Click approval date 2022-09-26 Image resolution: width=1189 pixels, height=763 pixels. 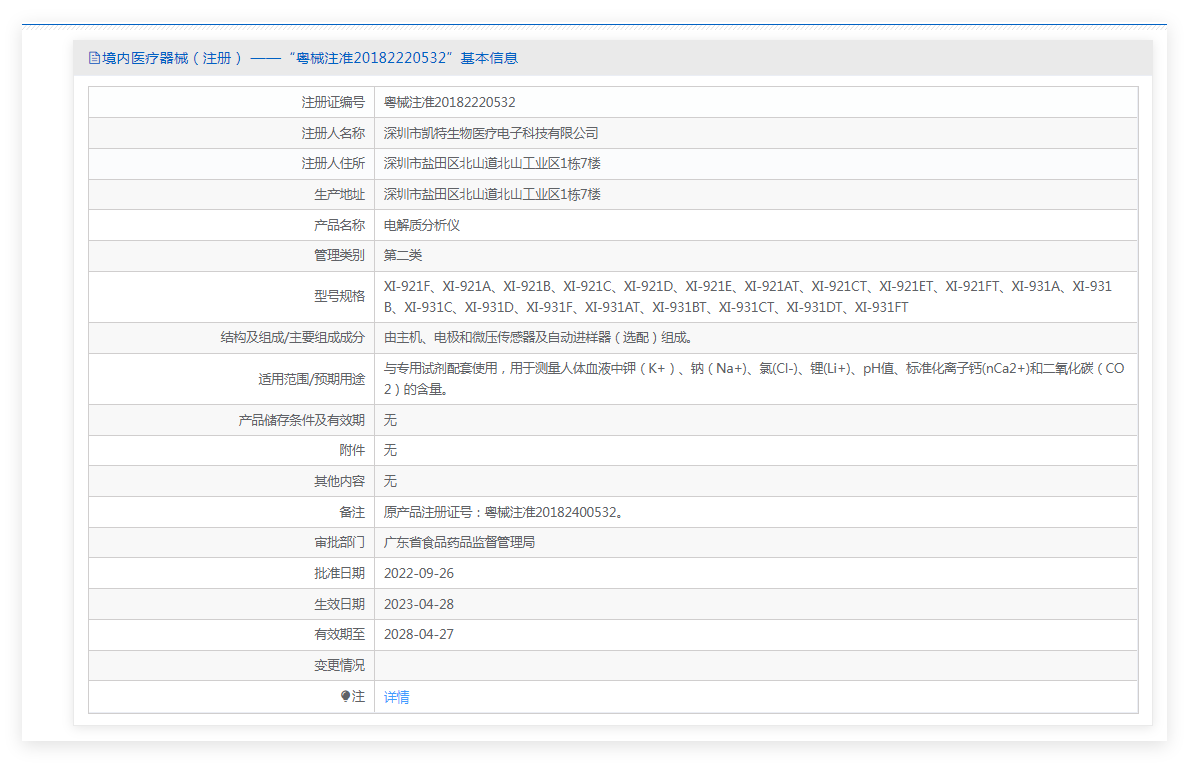[x=419, y=573]
